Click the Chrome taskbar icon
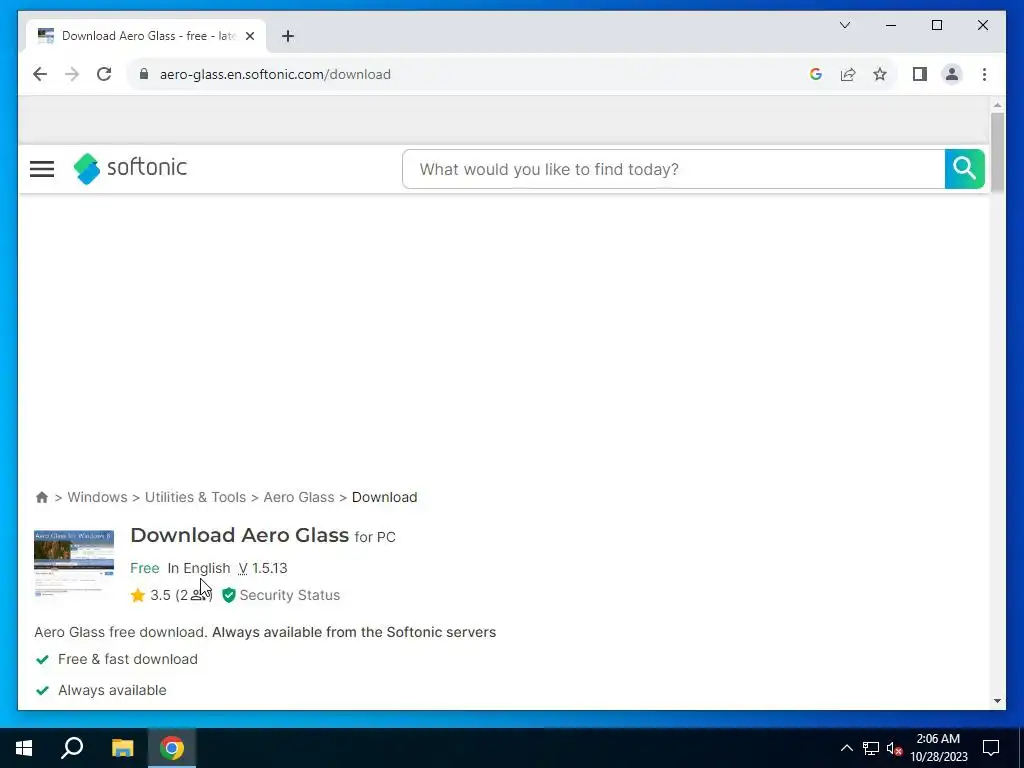 click(x=172, y=748)
